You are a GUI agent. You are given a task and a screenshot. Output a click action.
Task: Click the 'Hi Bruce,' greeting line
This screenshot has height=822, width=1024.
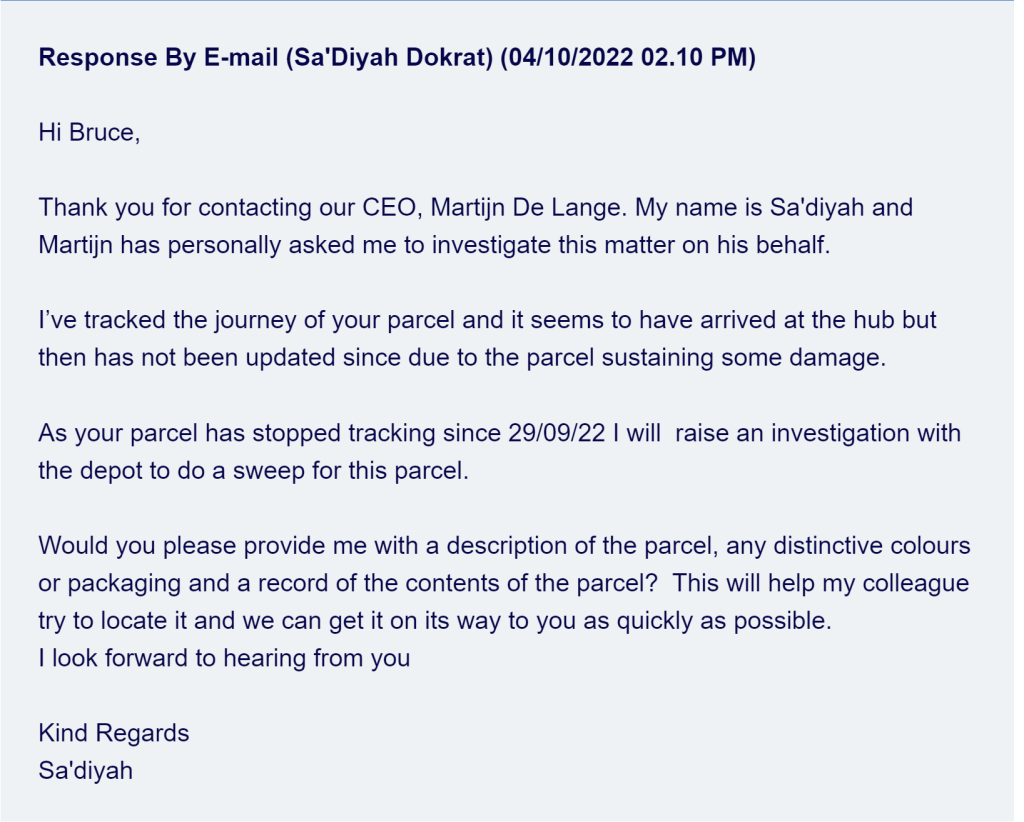pos(89,132)
